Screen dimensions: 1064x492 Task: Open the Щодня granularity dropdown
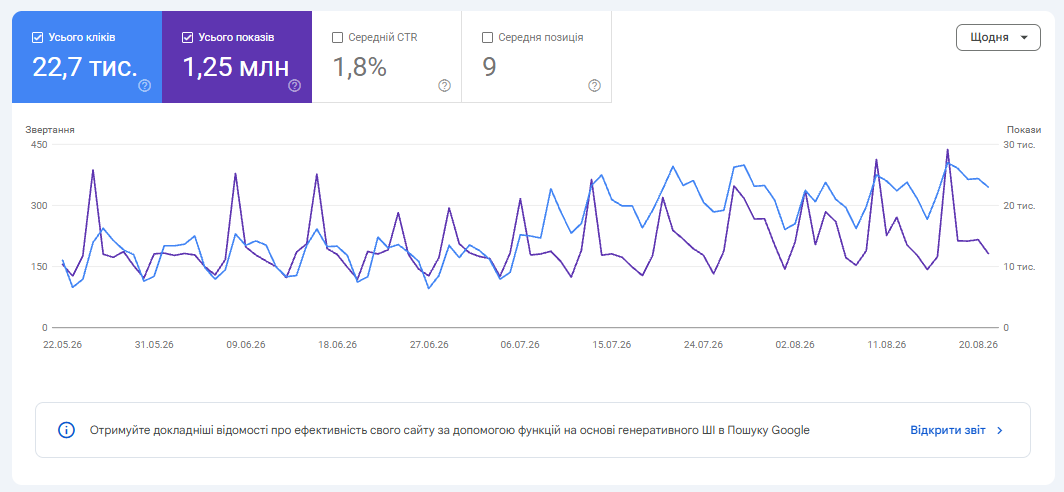[998, 37]
